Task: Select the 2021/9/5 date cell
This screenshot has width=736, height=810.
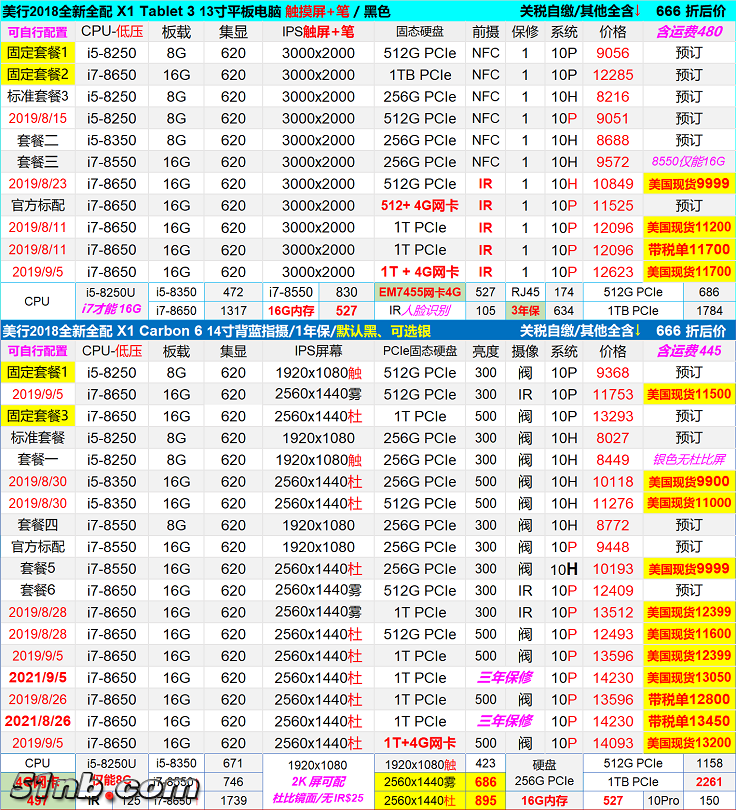Action: click(x=38, y=677)
